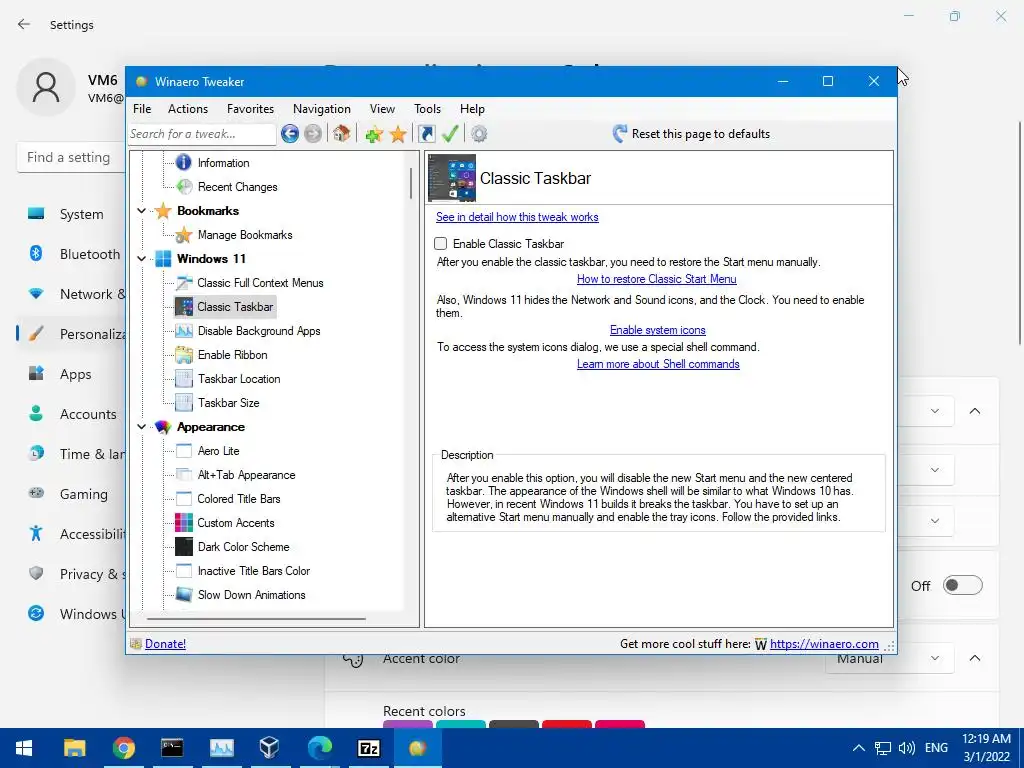Open Taskbar Location tweak

click(239, 379)
